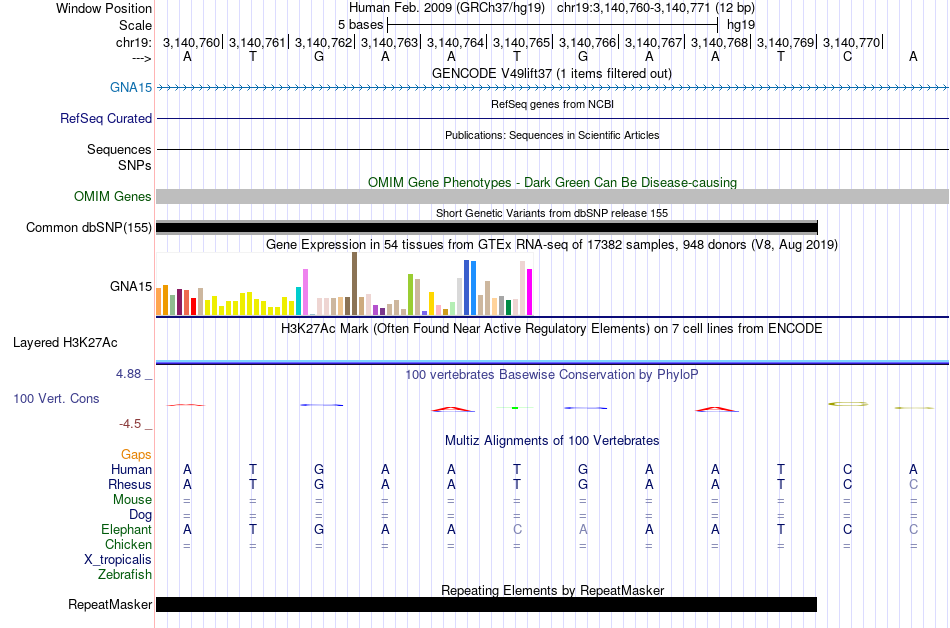Click the 3,140,770 position label
Screen dimensions: 950x628
(x=851, y=42)
